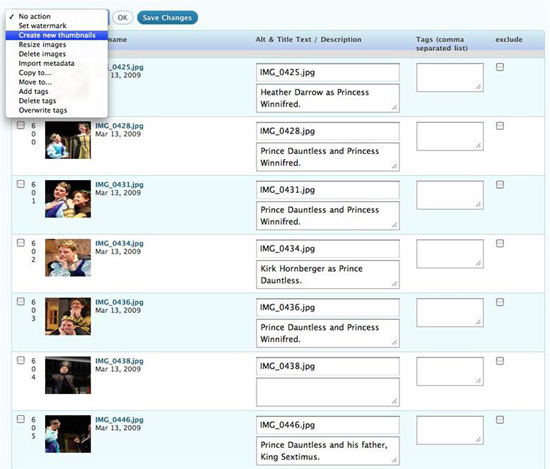Open thumbnail of IMG_0438.jpg

coord(68,375)
